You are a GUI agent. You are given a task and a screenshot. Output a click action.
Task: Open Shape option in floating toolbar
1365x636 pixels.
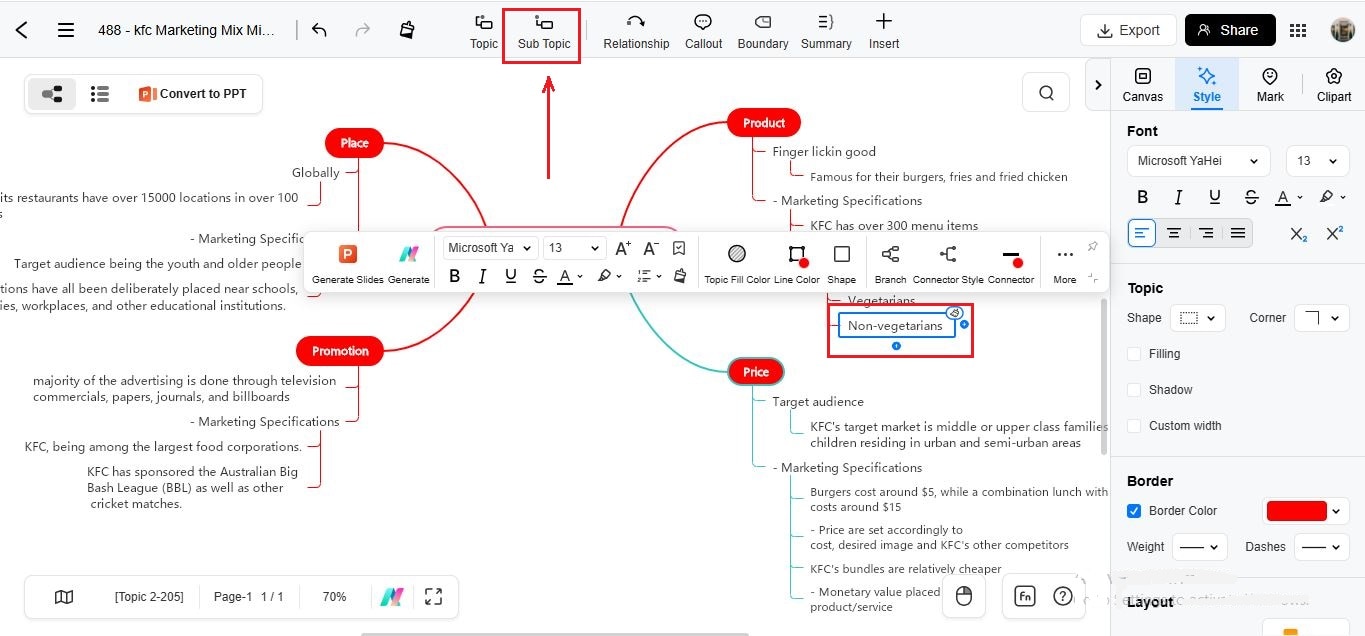click(x=842, y=264)
